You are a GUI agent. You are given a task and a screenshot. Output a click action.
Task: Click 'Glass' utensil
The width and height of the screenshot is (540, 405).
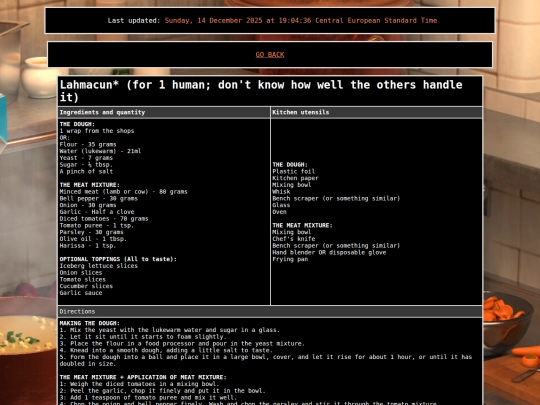coord(281,205)
